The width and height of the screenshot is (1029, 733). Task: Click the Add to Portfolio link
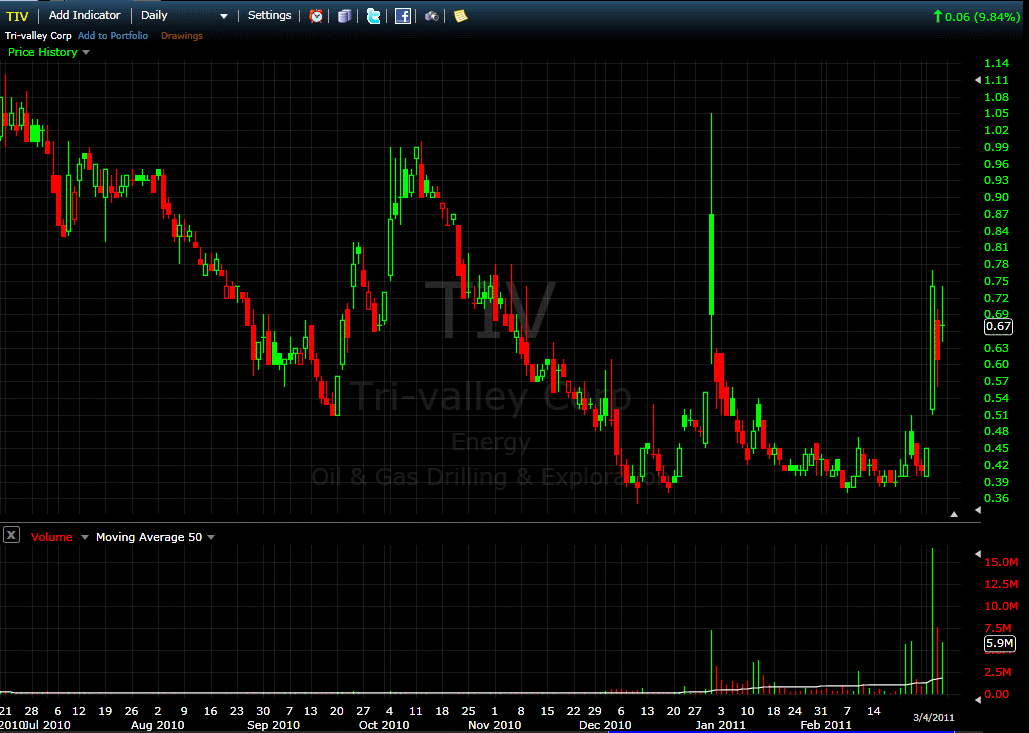[113, 35]
